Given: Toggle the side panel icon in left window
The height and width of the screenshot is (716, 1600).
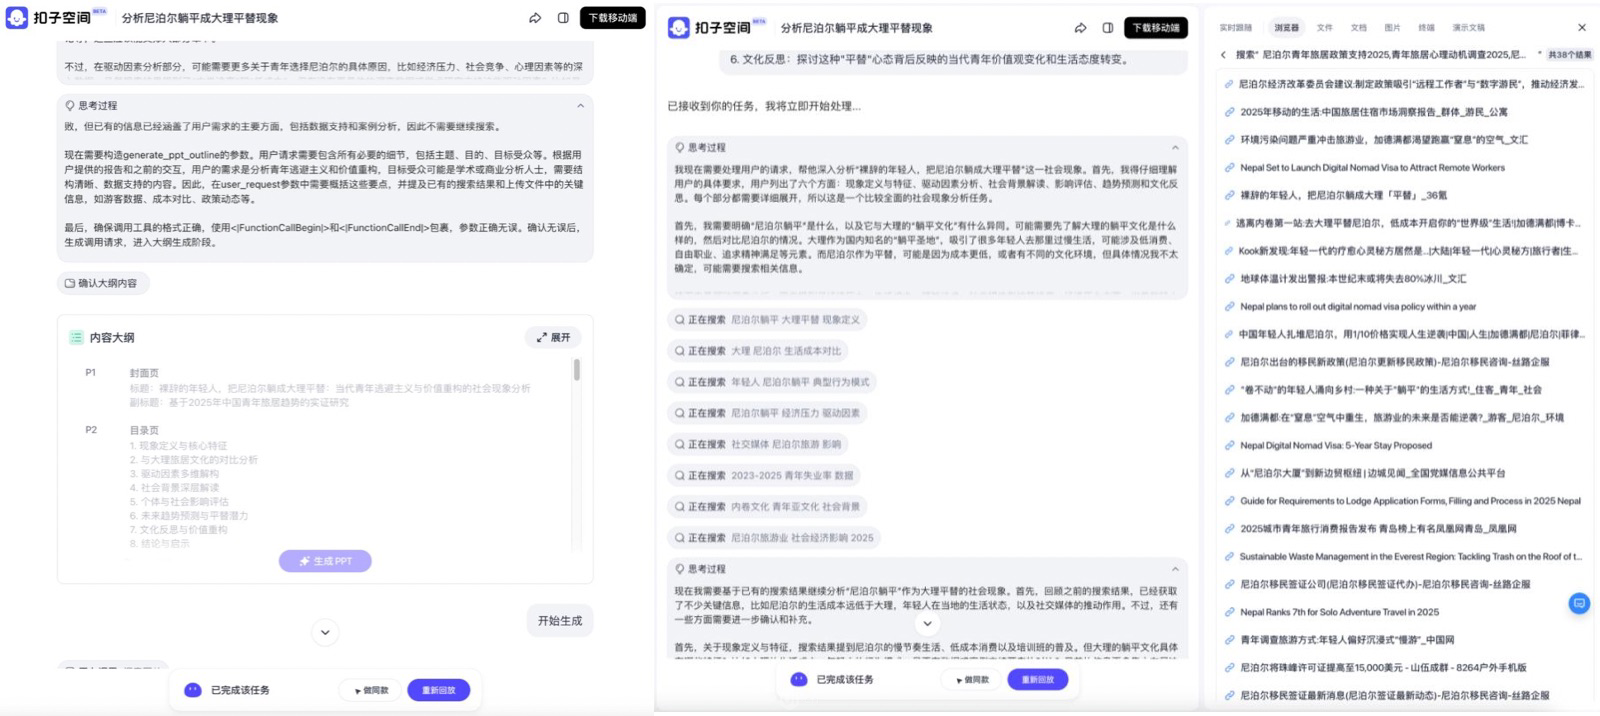Looking at the screenshot, I should pyautogui.click(x=563, y=18).
